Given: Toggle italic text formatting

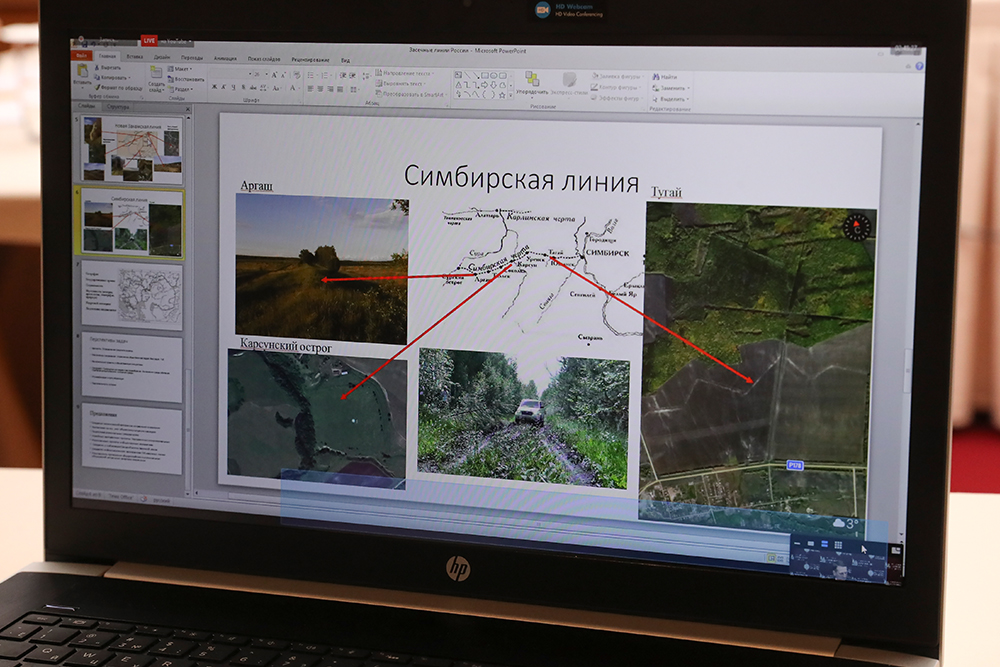Looking at the screenshot, I should click(x=224, y=88).
